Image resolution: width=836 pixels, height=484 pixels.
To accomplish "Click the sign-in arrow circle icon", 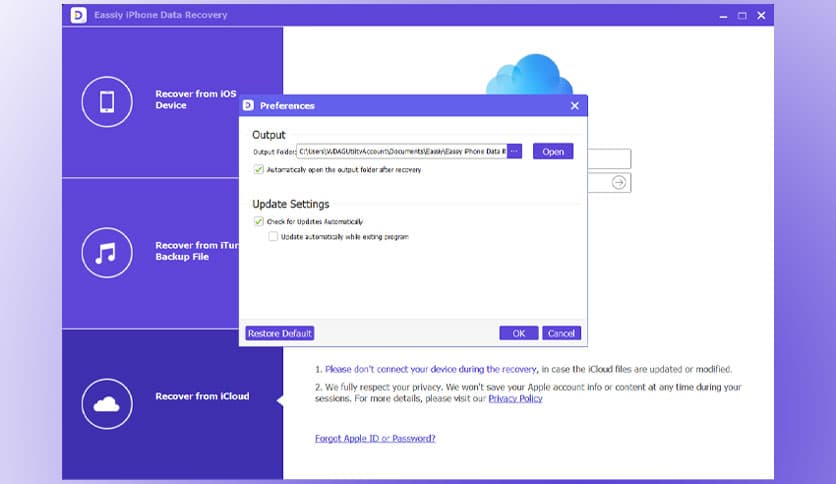I will [618, 182].
